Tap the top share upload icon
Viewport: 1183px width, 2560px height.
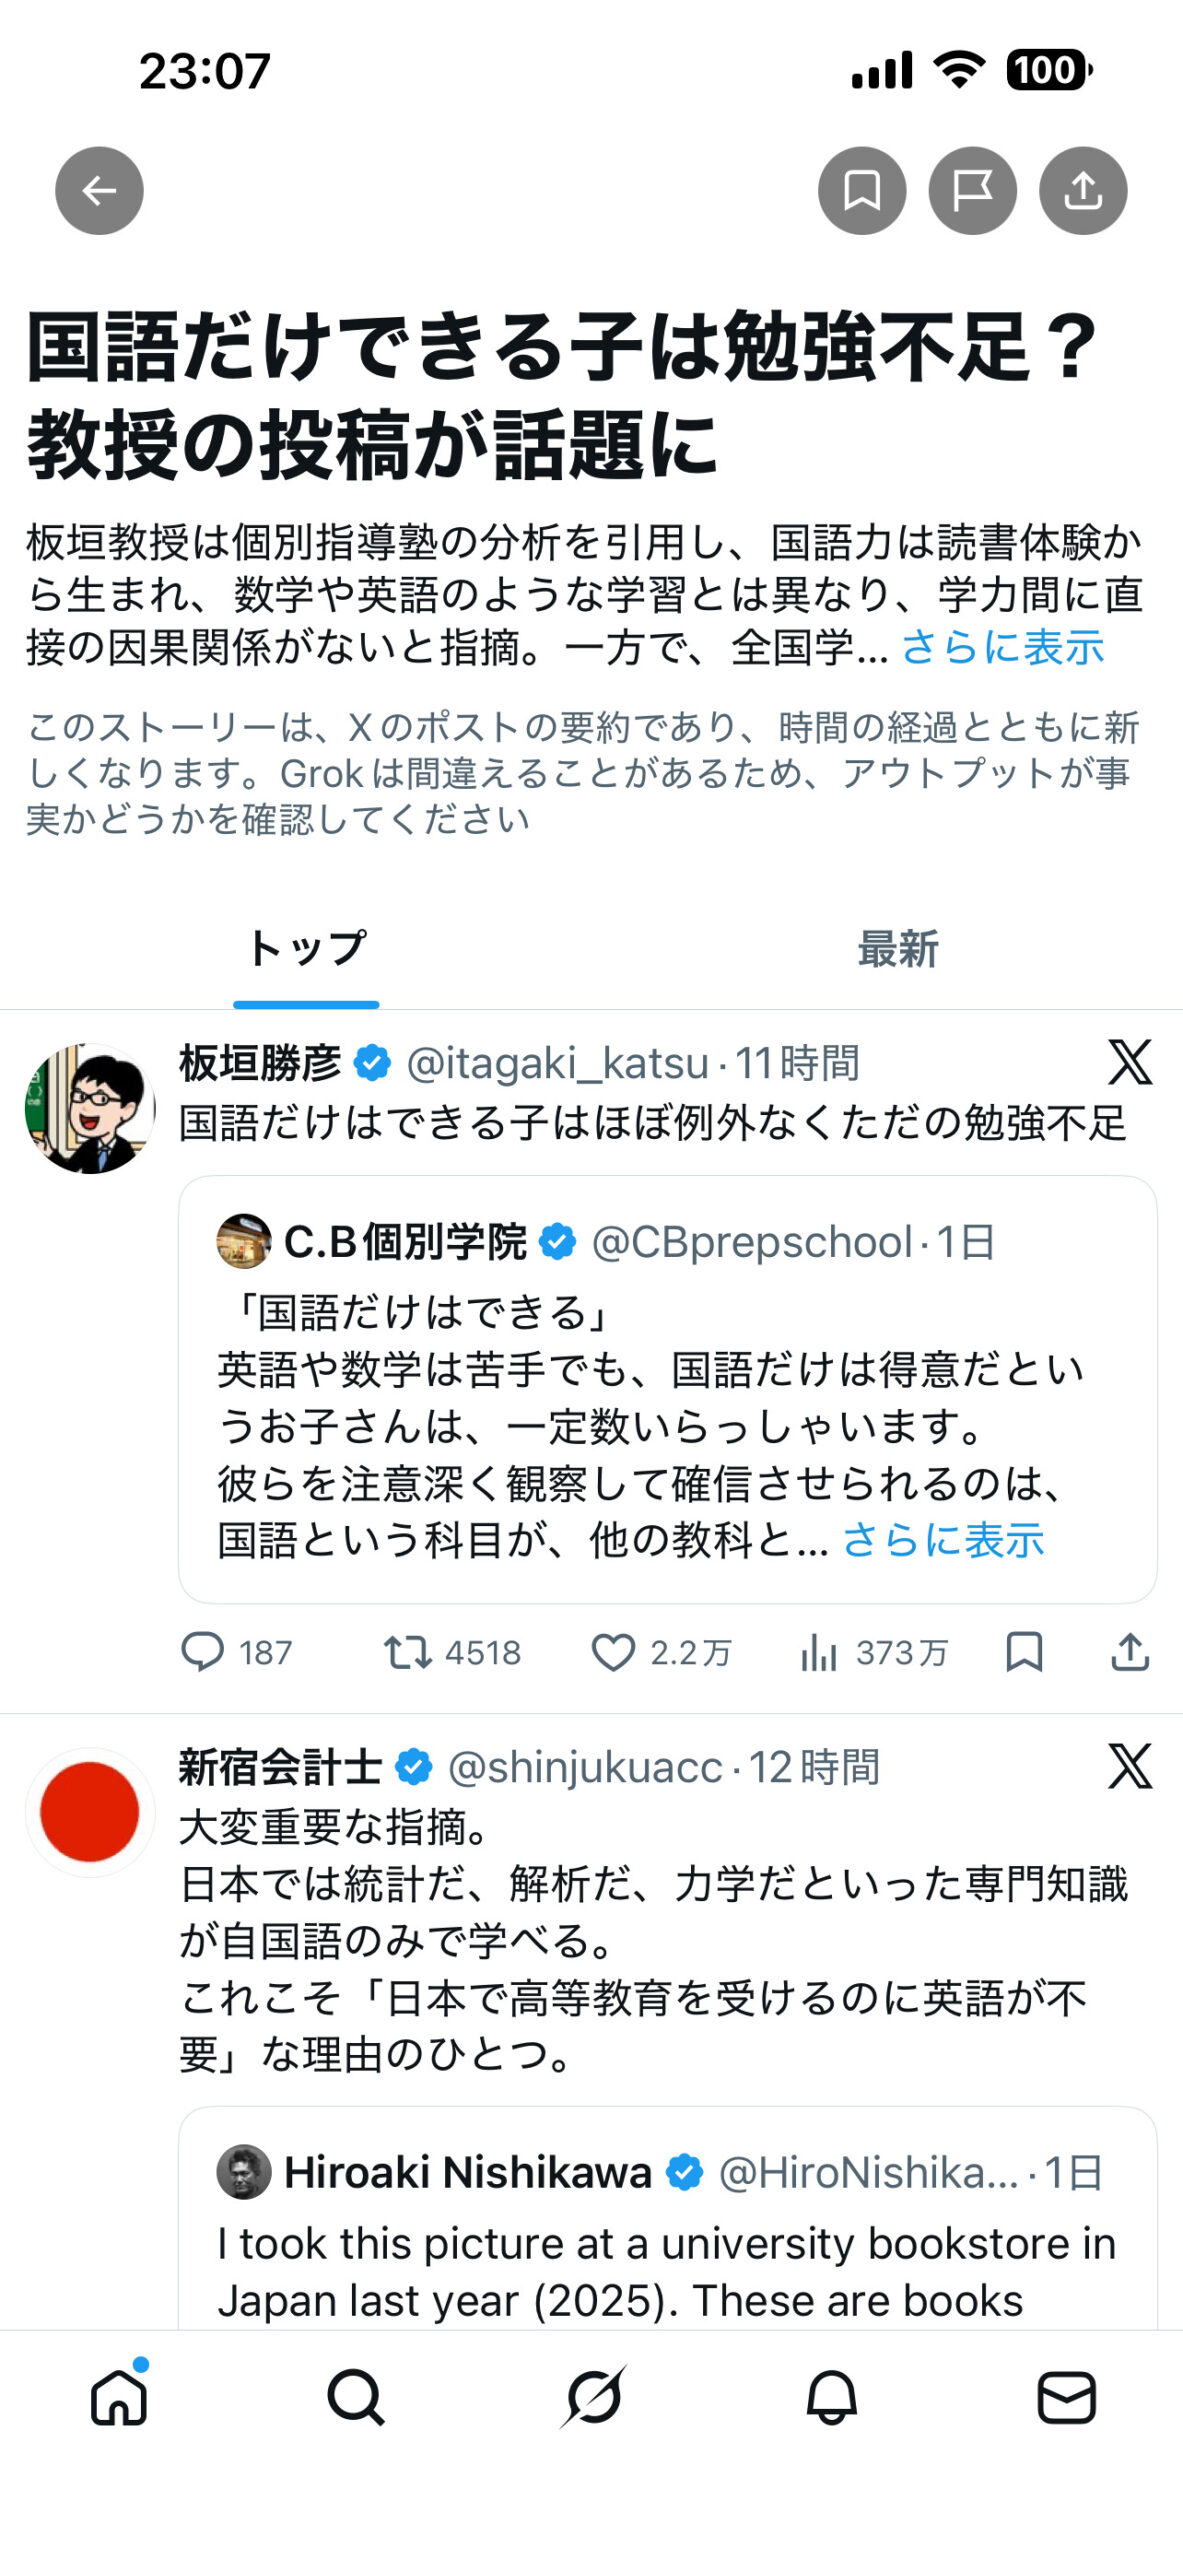pyautogui.click(x=1083, y=190)
